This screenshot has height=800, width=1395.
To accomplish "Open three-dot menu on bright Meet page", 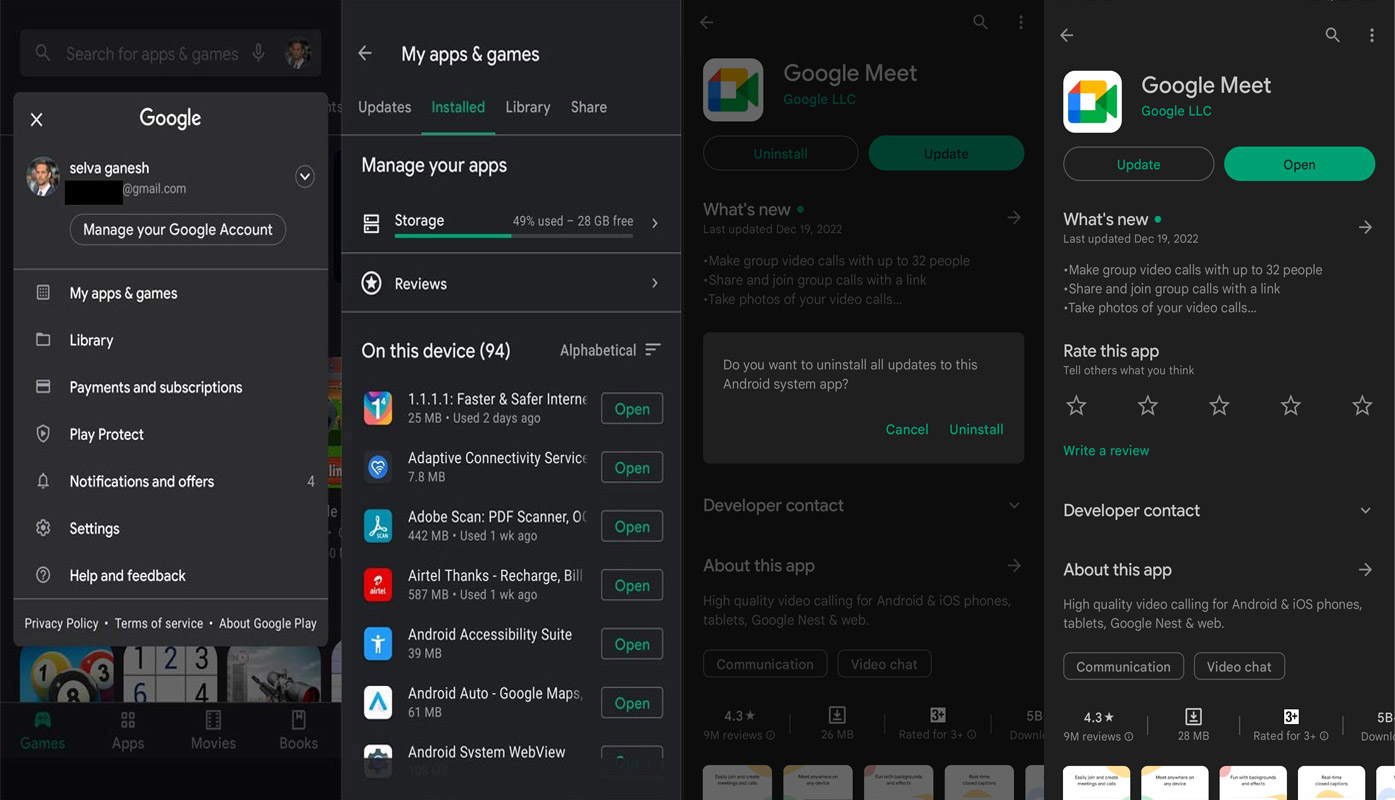I will [x=1372, y=35].
